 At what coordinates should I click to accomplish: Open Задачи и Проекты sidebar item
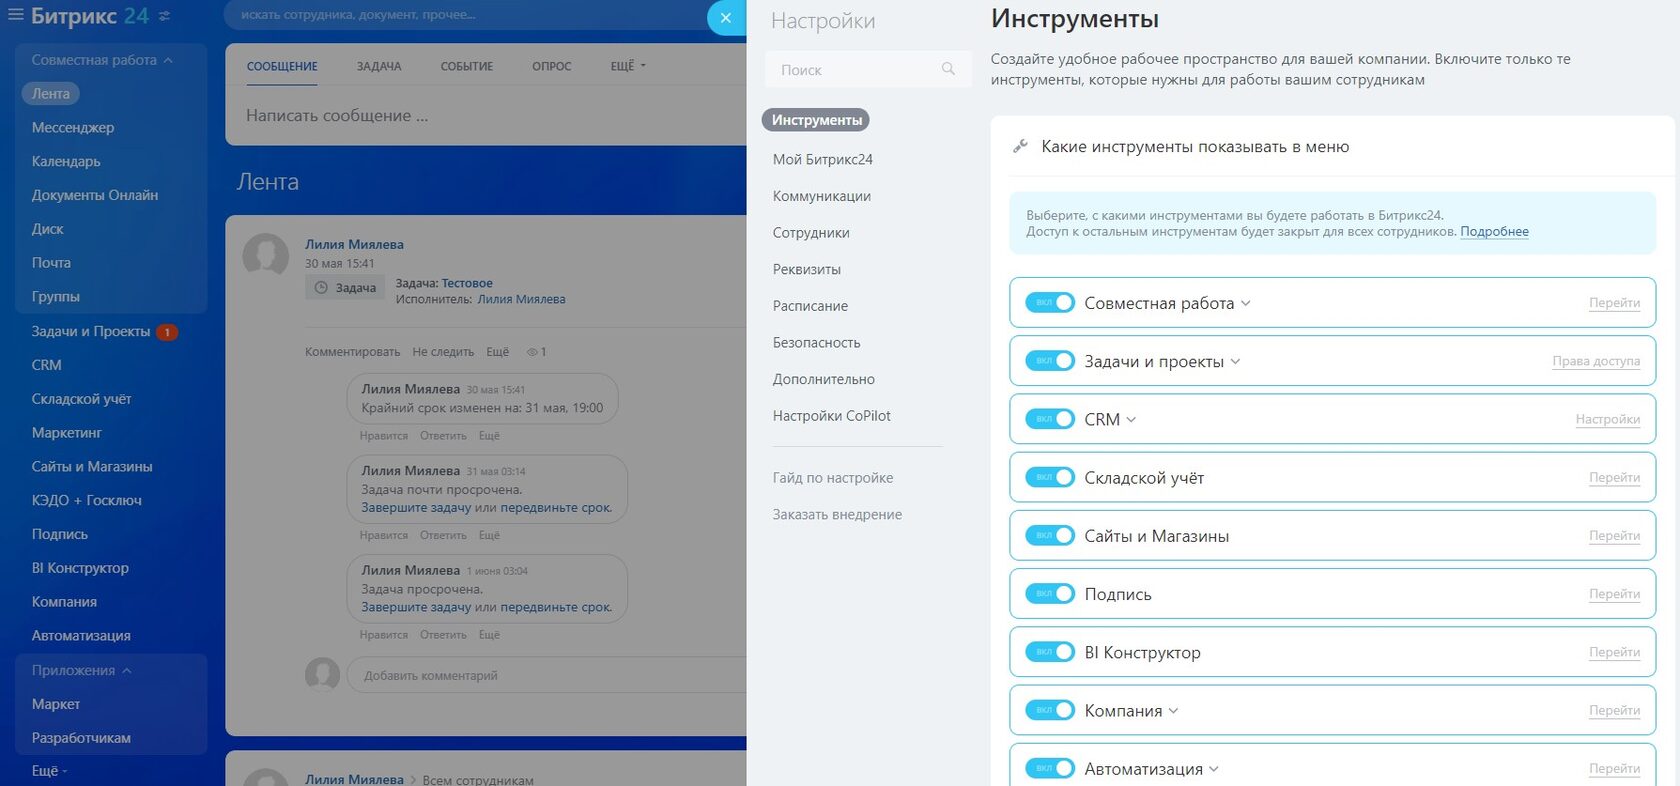[x=91, y=331]
